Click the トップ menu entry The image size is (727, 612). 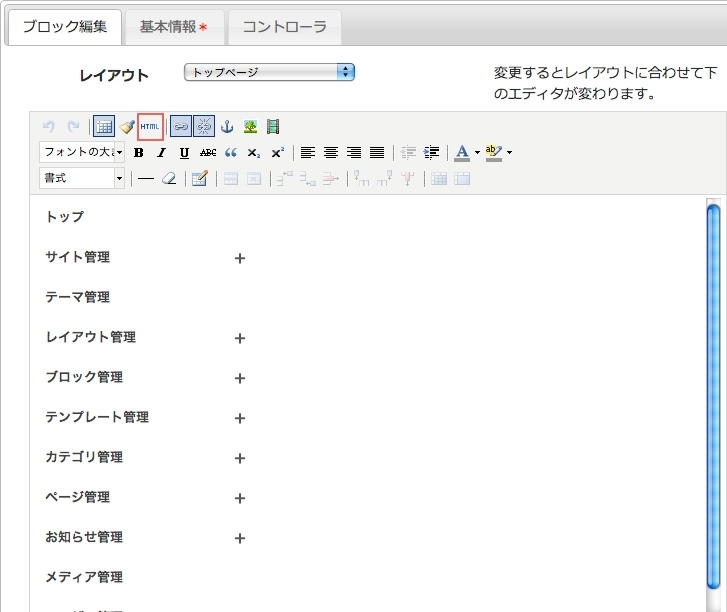(64, 217)
